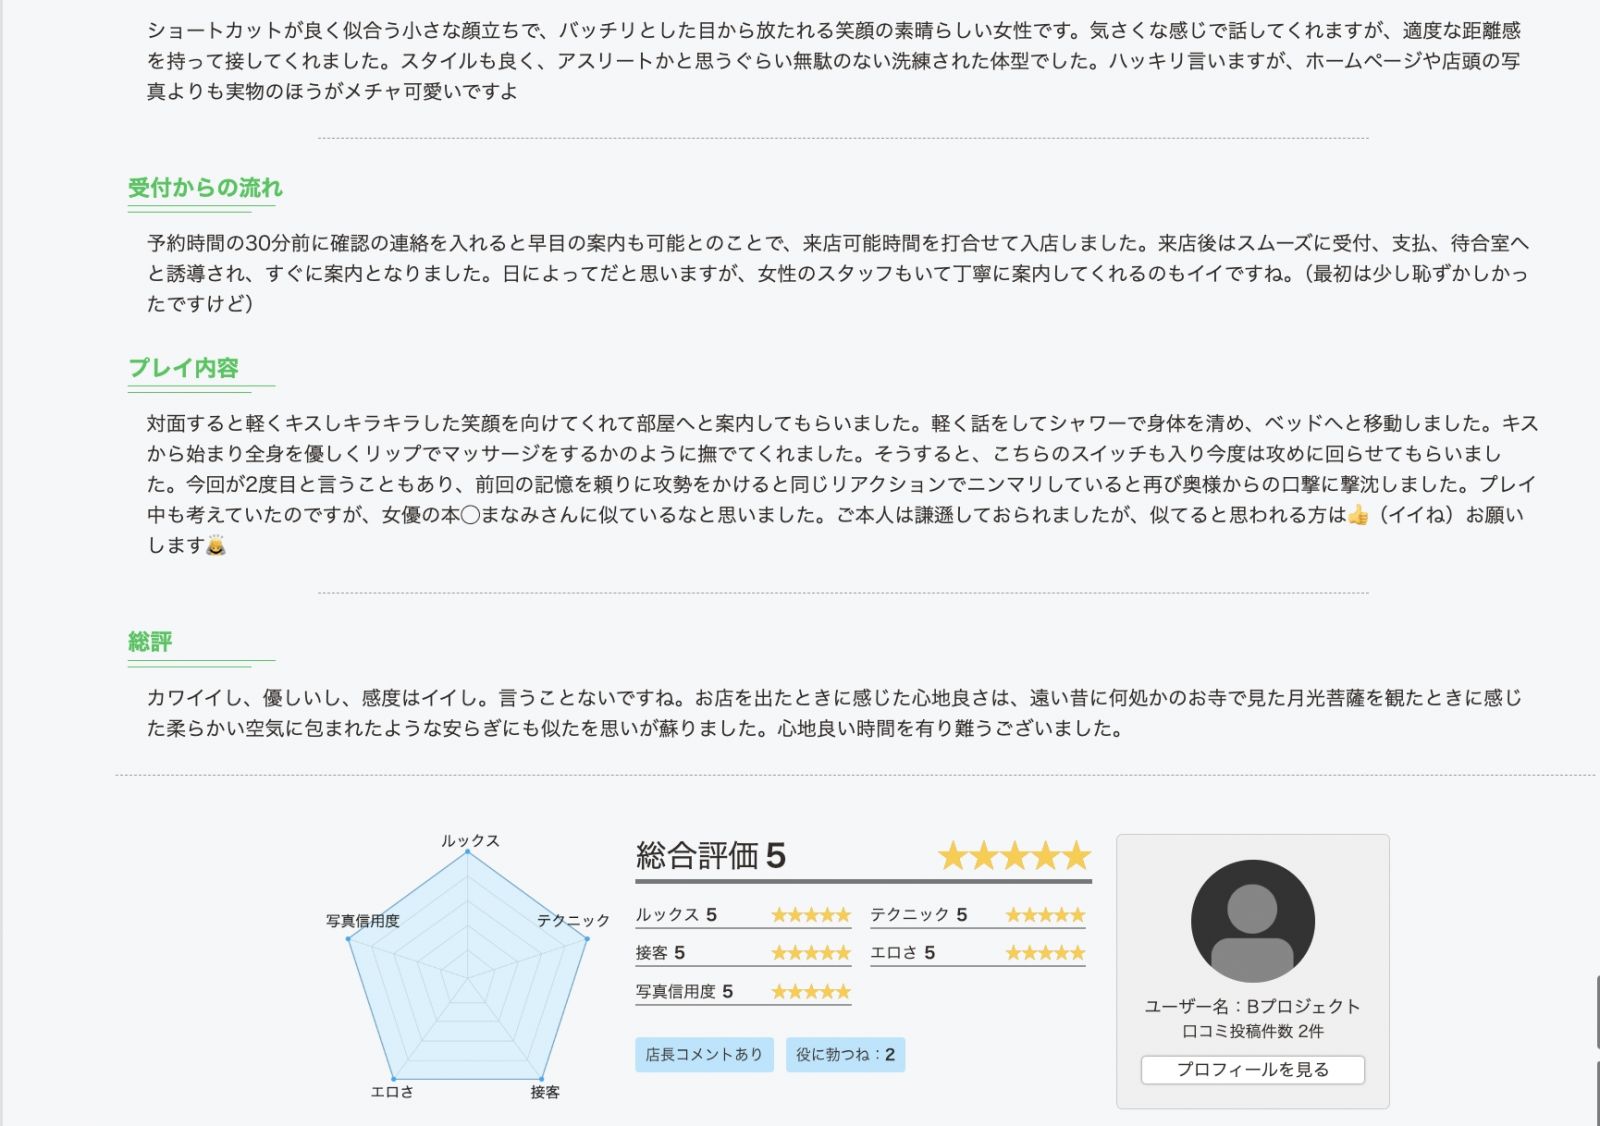Click the 写真信用度 label on the radar chart
This screenshot has height=1126, width=1600.
coord(362,921)
